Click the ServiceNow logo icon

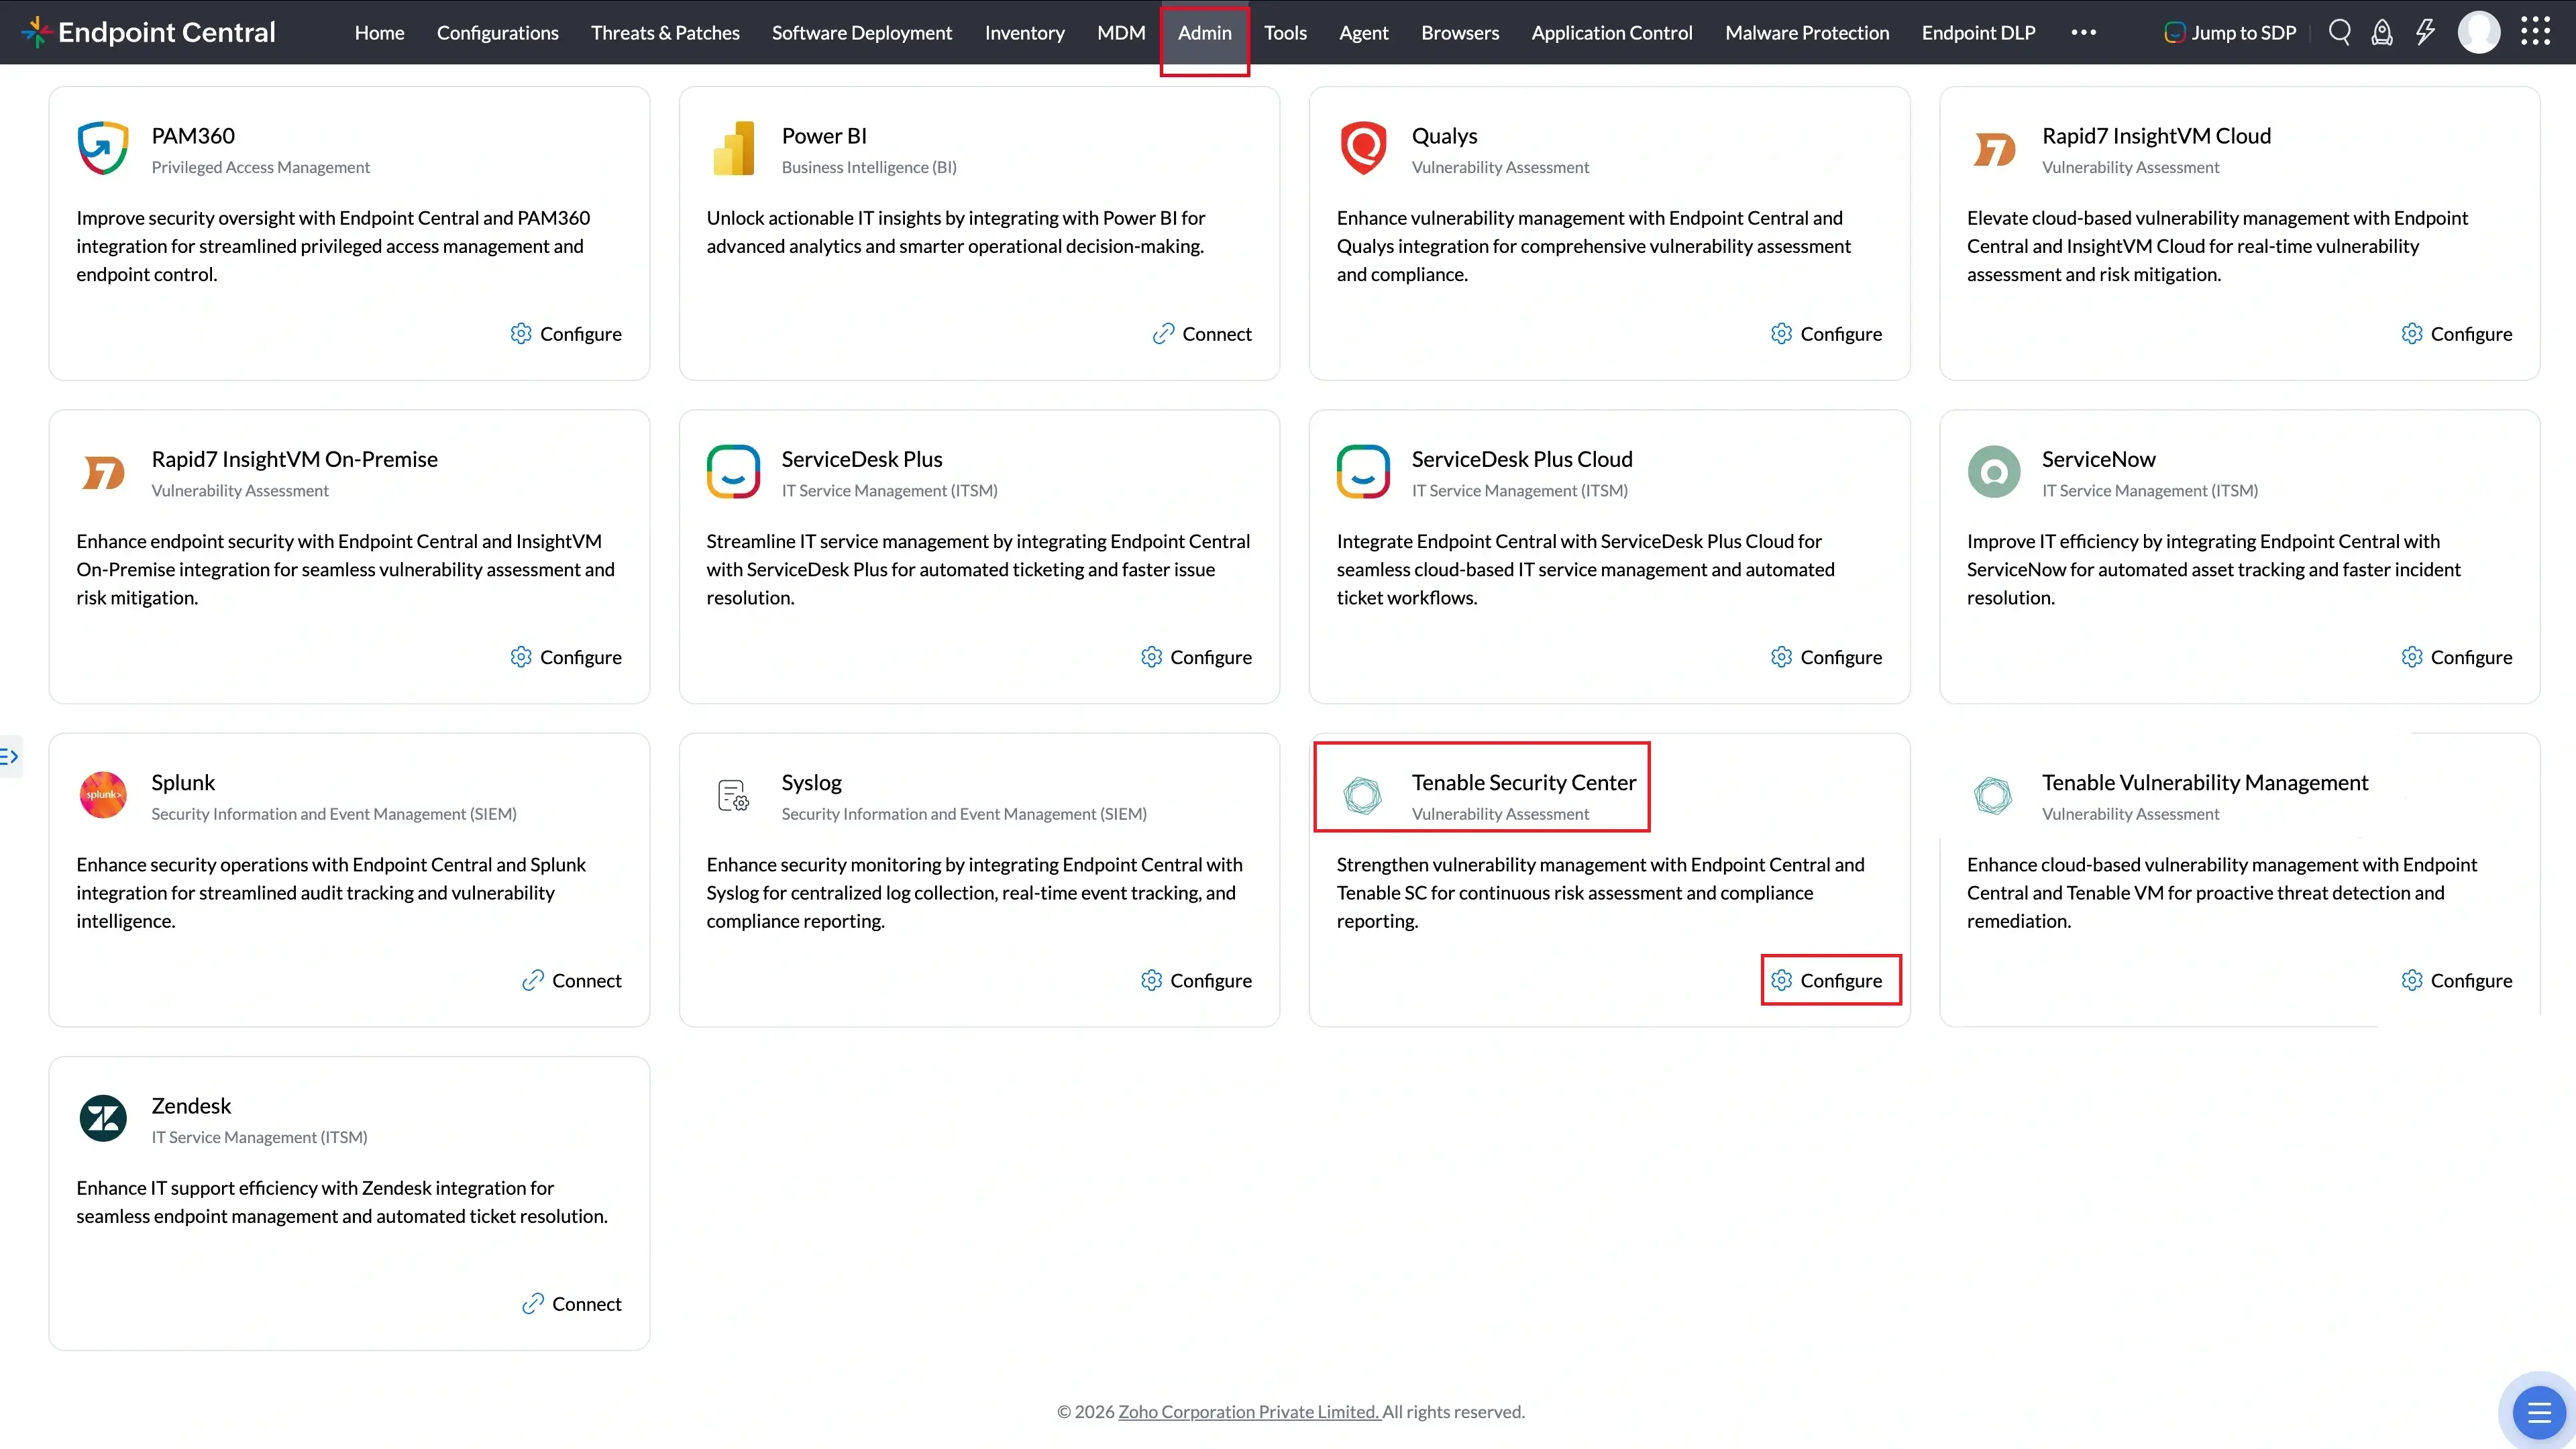1994,472
